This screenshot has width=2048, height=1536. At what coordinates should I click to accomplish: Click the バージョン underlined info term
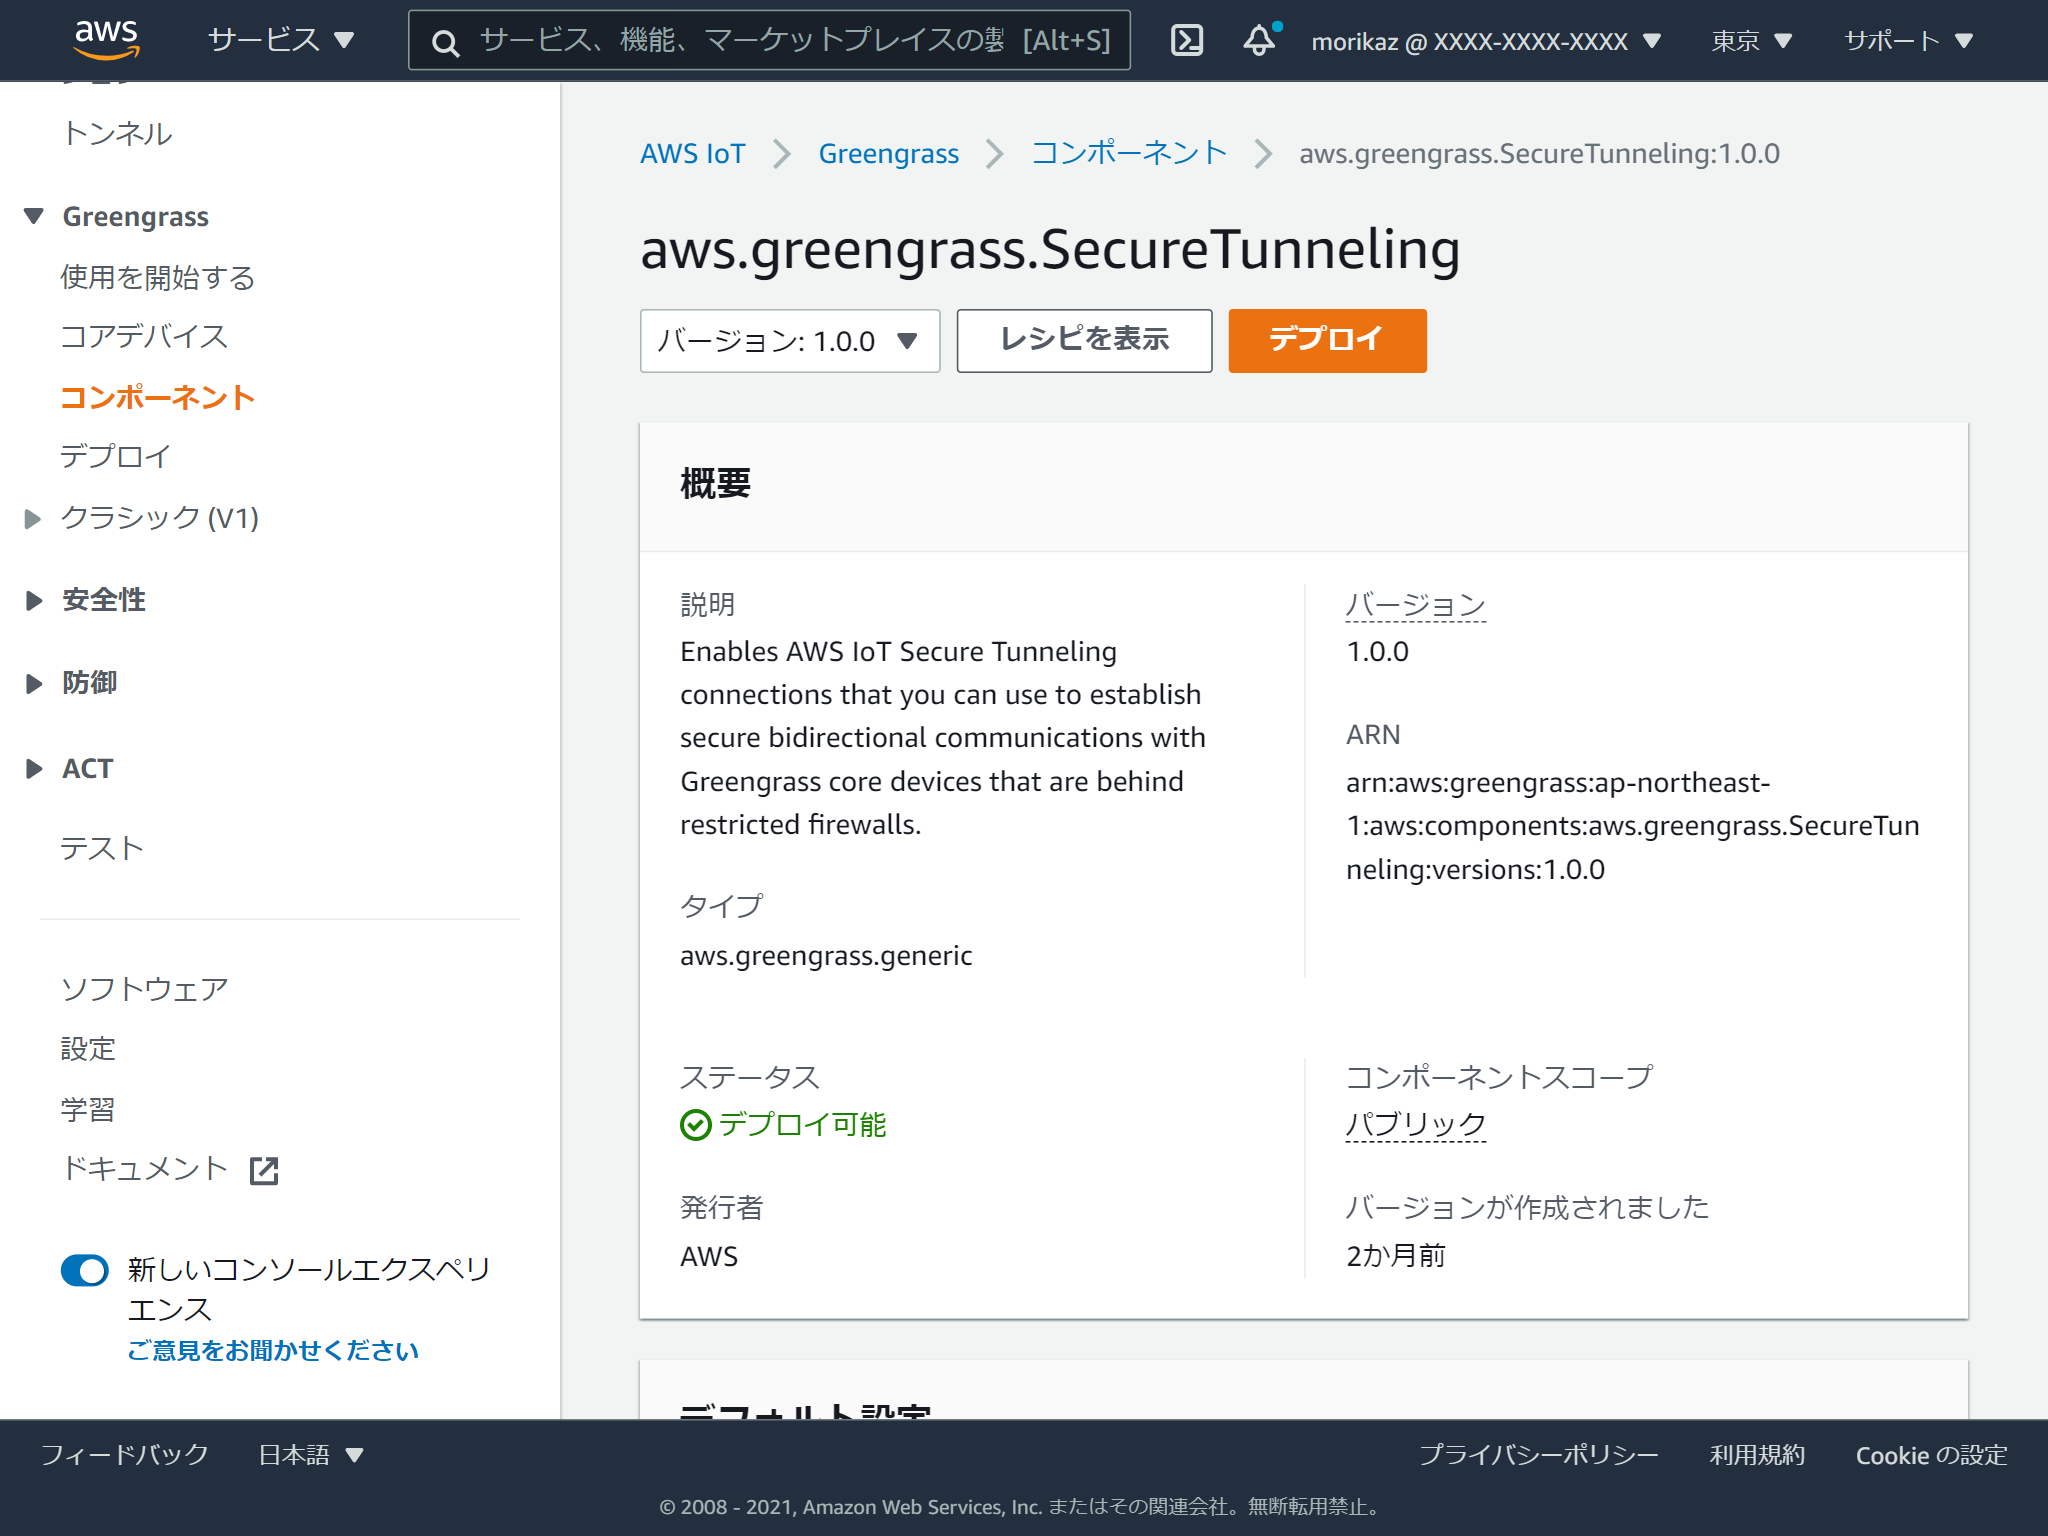tap(1414, 603)
